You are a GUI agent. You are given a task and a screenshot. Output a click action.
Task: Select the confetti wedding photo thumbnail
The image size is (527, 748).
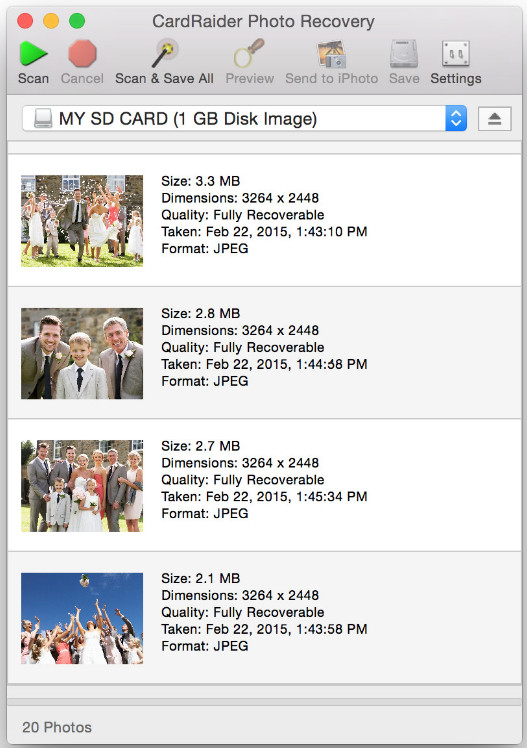pyautogui.click(x=82, y=220)
